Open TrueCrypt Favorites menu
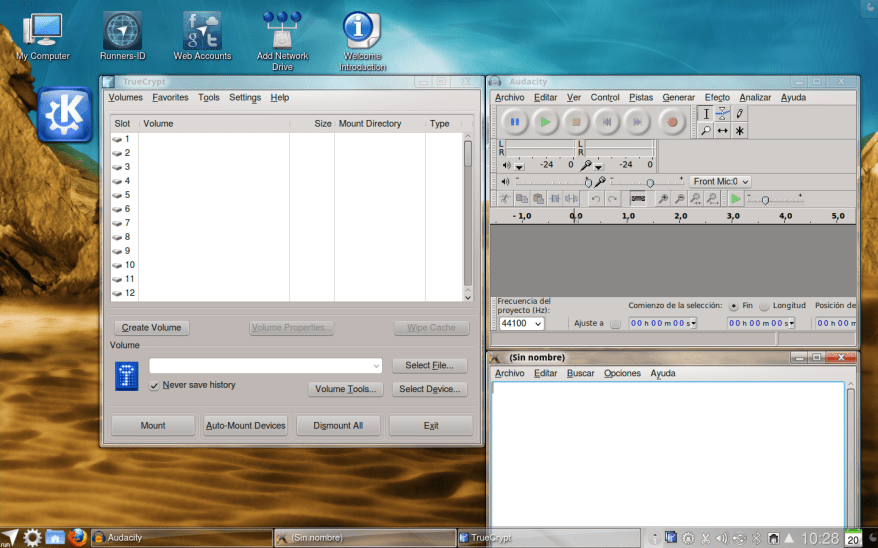The width and height of the screenshot is (878, 548). coord(170,97)
